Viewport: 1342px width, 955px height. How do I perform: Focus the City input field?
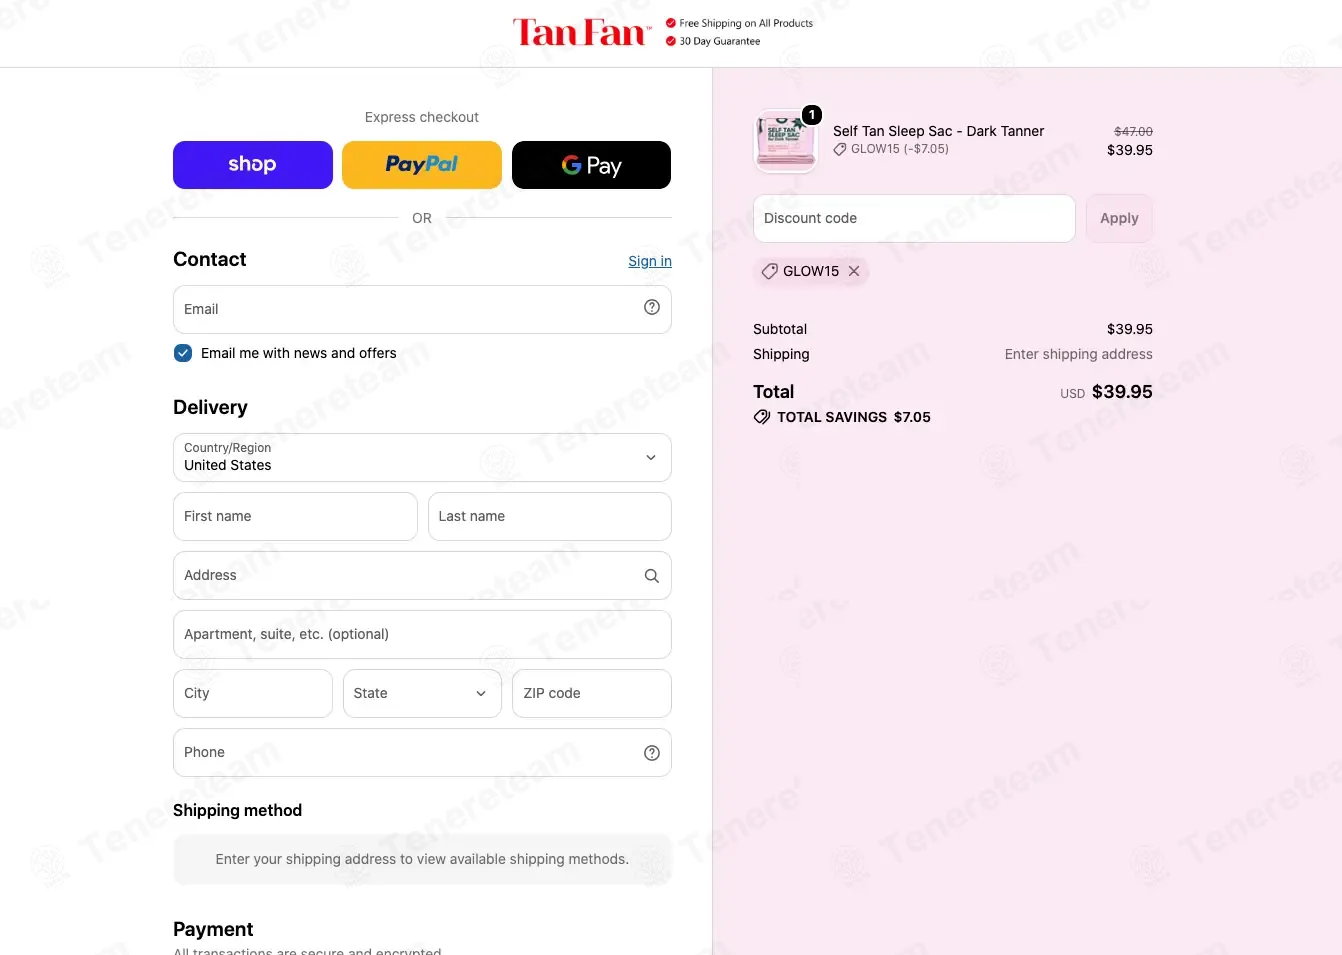[253, 693]
